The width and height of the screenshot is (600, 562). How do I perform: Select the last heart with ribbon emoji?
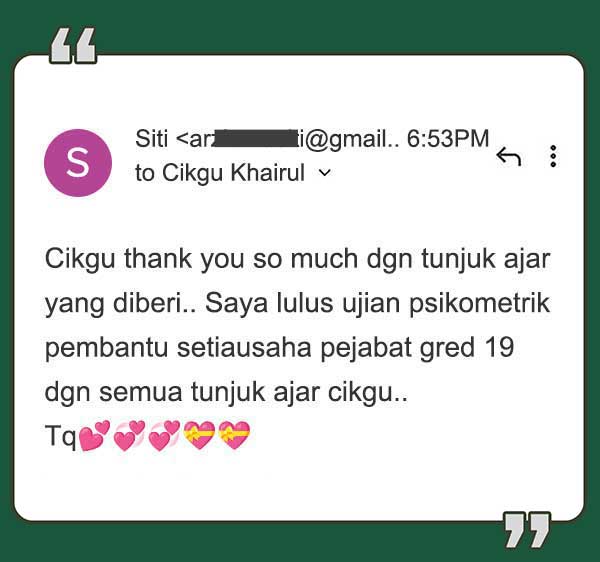click(x=234, y=435)
